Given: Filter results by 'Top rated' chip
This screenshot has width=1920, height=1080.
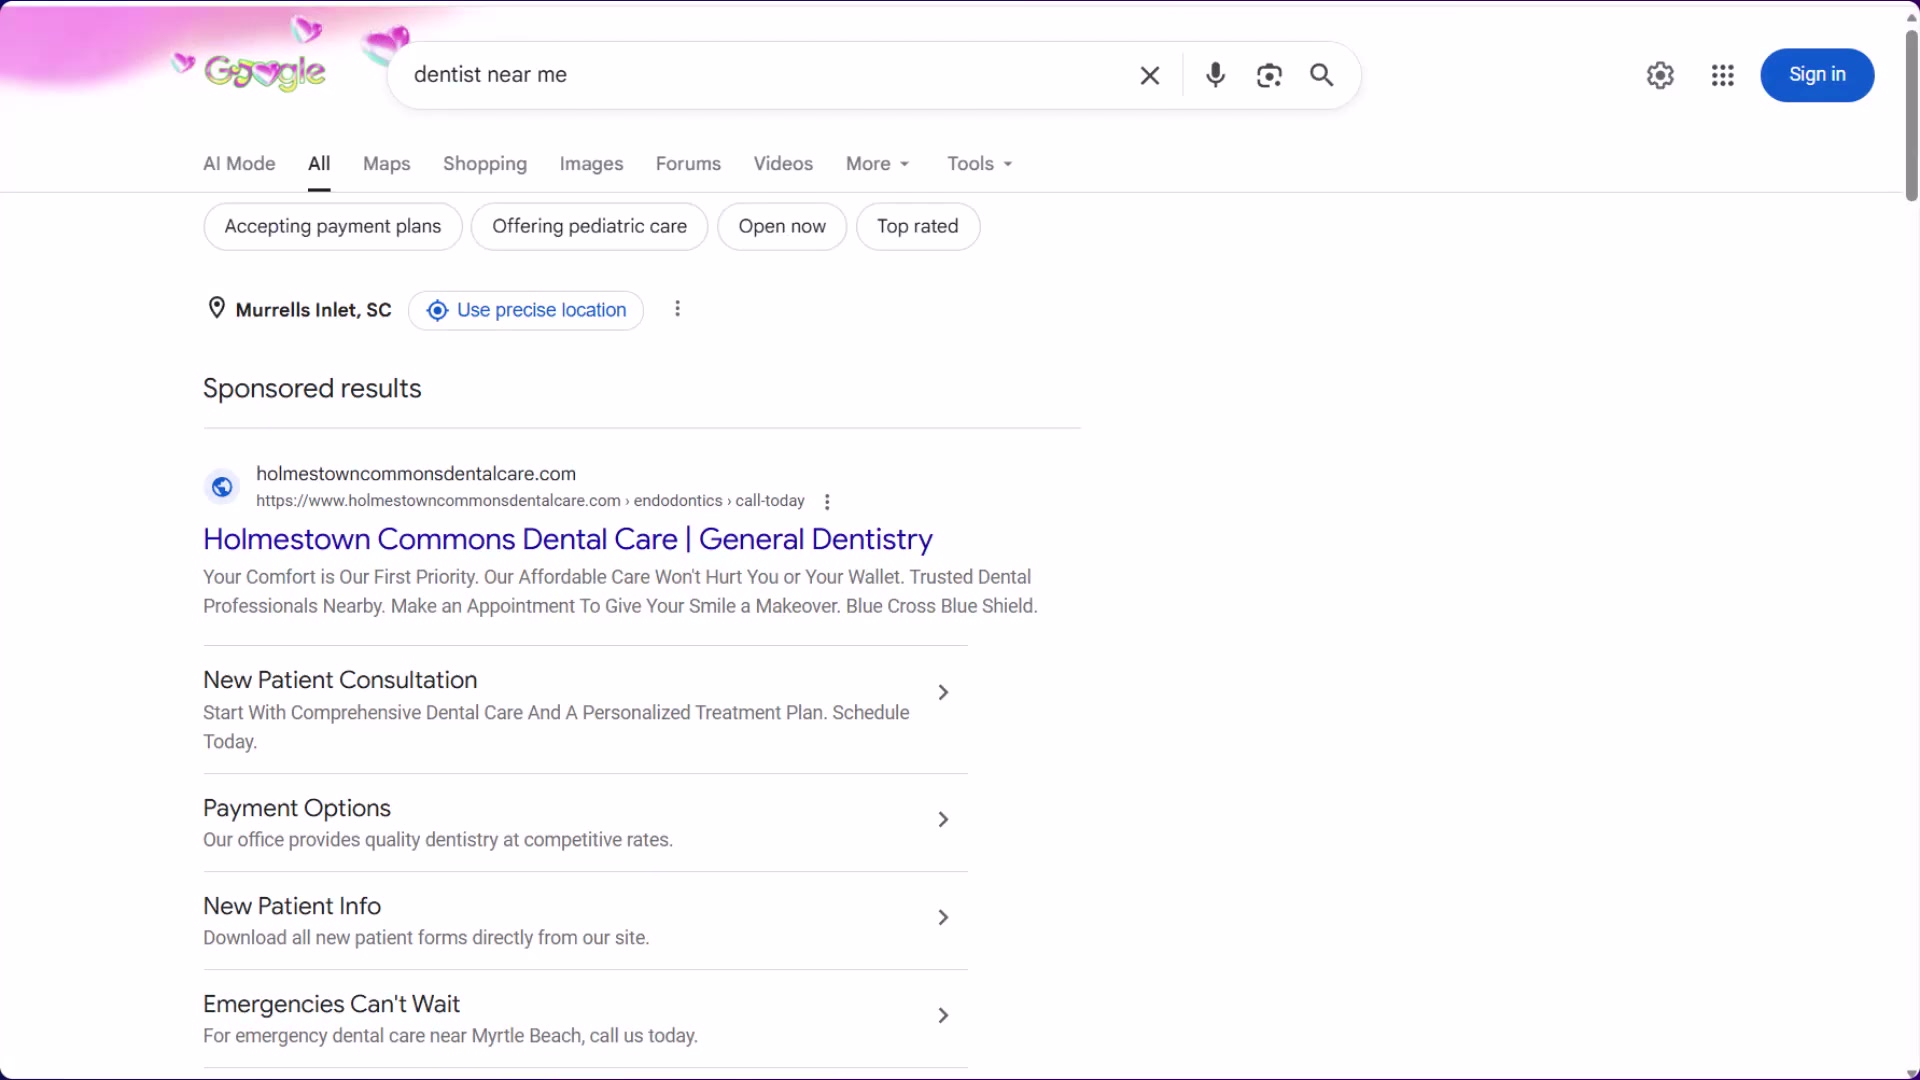Looking at the screenshot, I should [x=918, y=227].
